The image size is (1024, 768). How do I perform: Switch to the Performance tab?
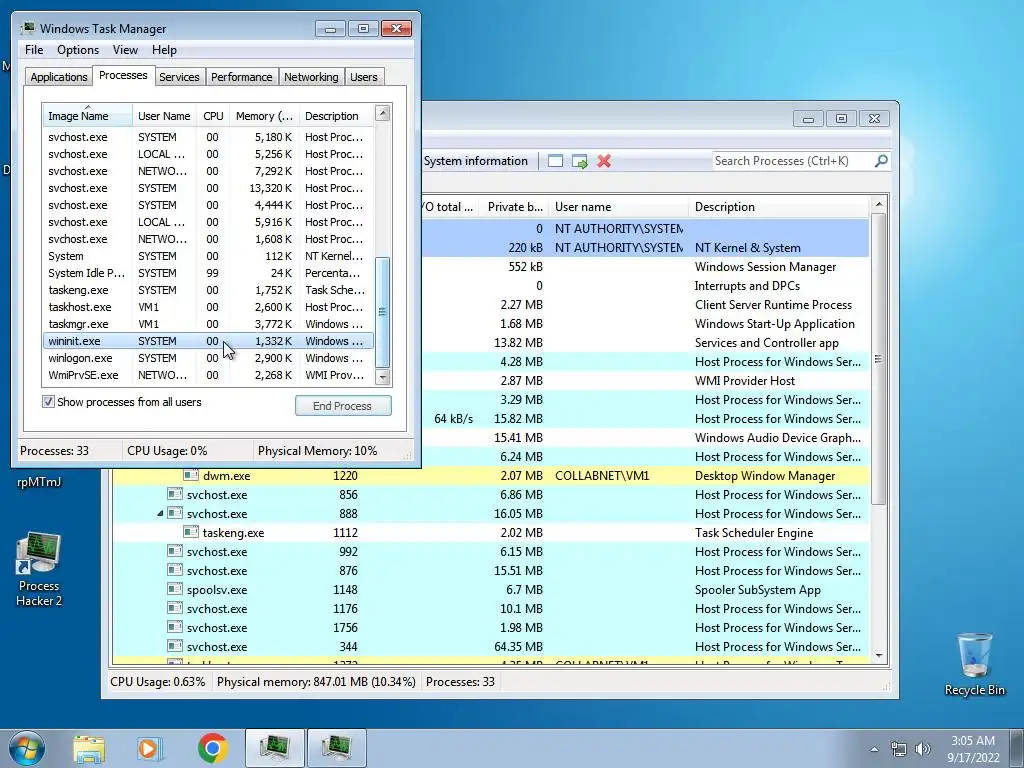click(241, 77)
